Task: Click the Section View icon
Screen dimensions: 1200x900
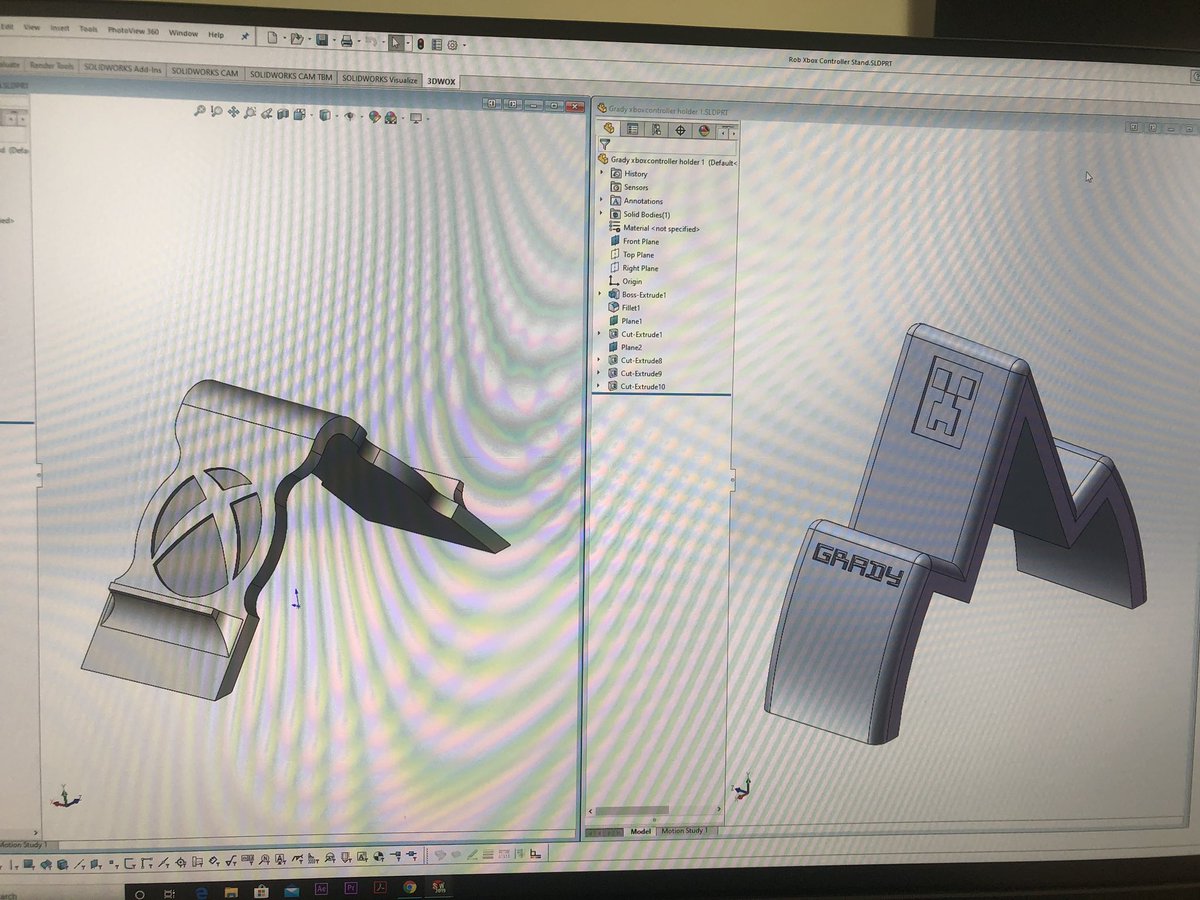Action: (x=283, y=114)
